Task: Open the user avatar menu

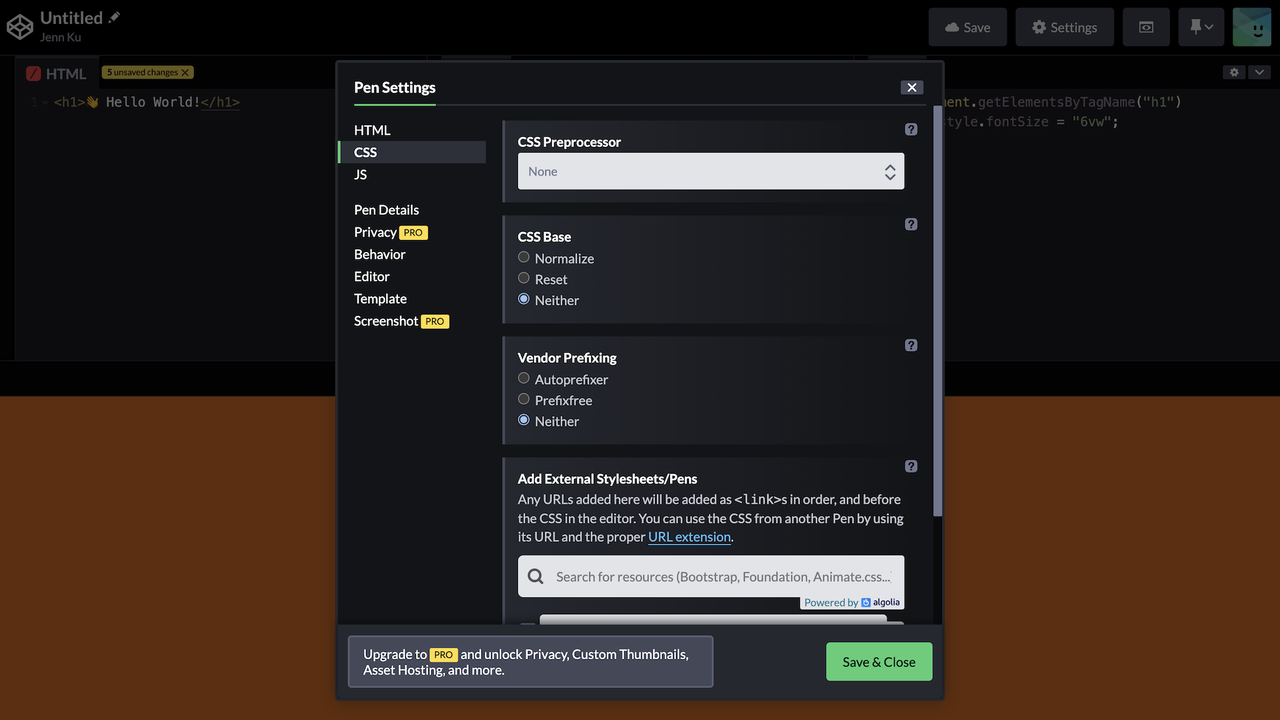Action: 1251,27
